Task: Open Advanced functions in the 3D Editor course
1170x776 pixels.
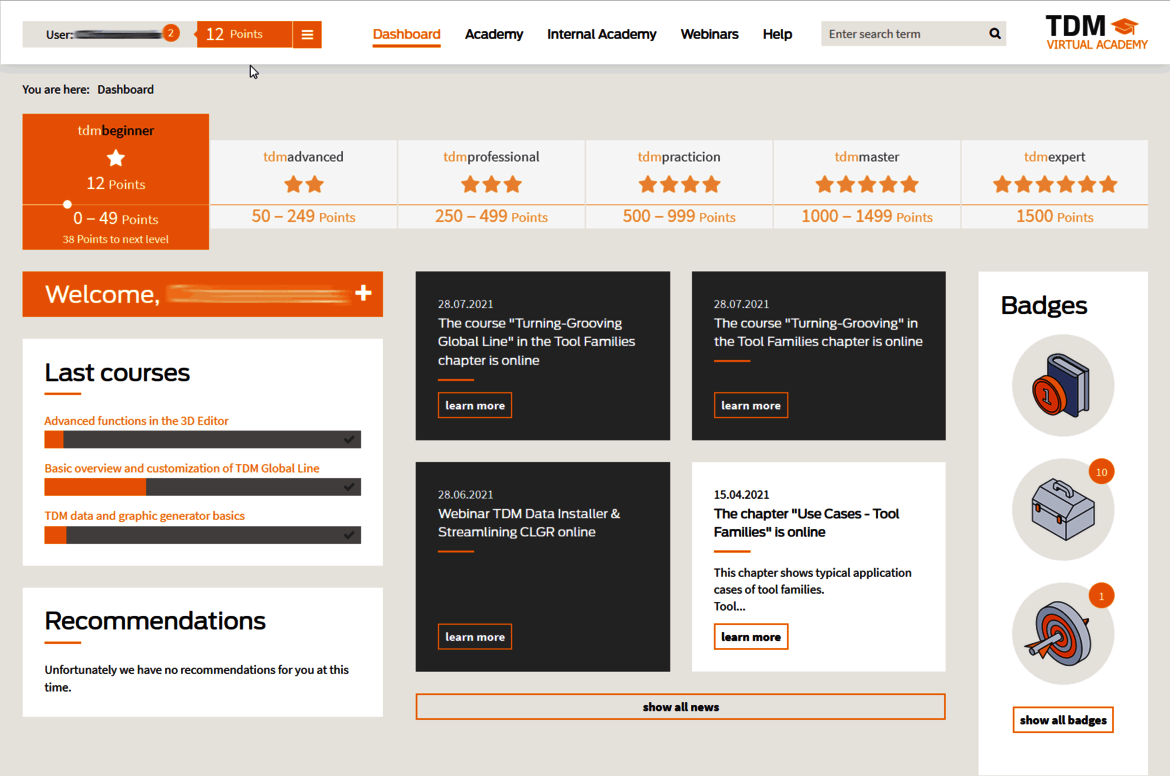Action: click(x=137, y=421)
